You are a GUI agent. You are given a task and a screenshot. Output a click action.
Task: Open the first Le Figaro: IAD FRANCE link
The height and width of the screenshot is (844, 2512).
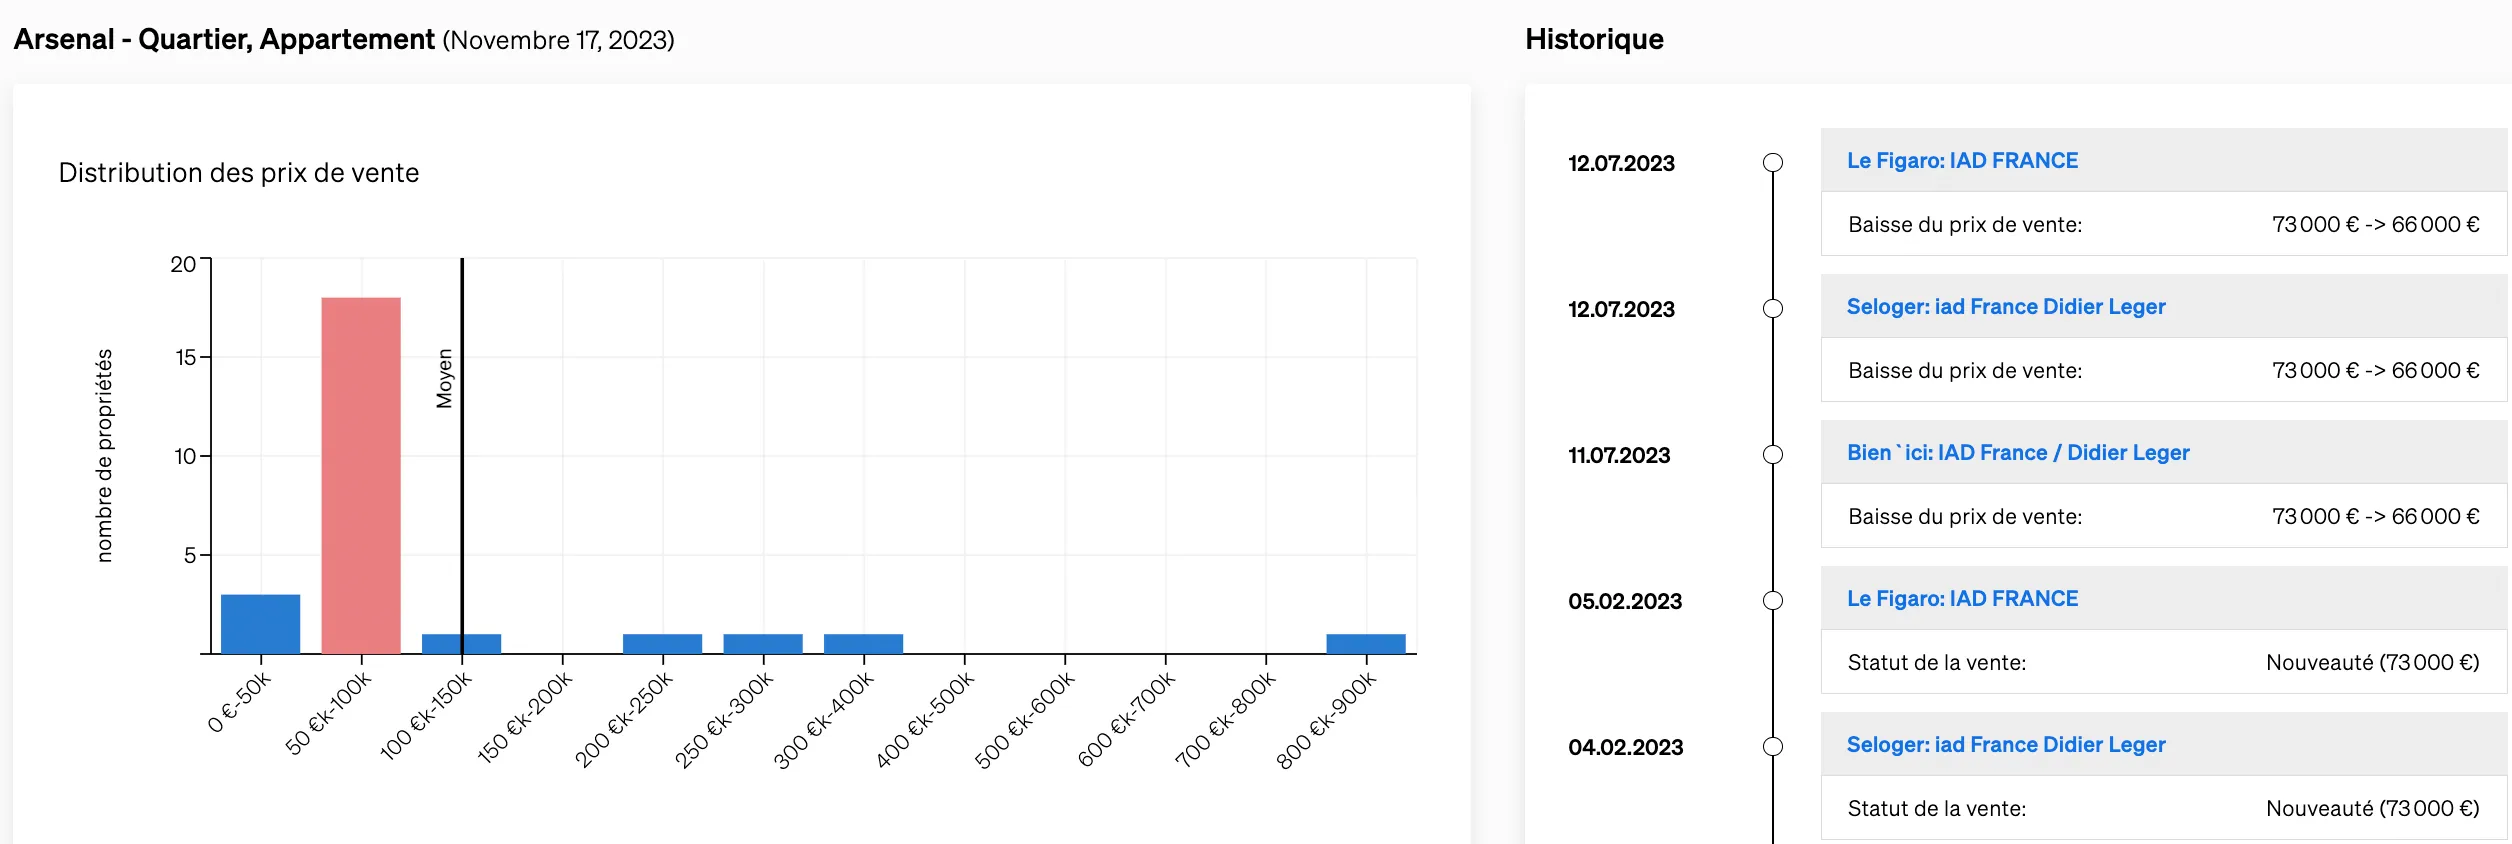pyautogui.click(x=1962, y=161)
